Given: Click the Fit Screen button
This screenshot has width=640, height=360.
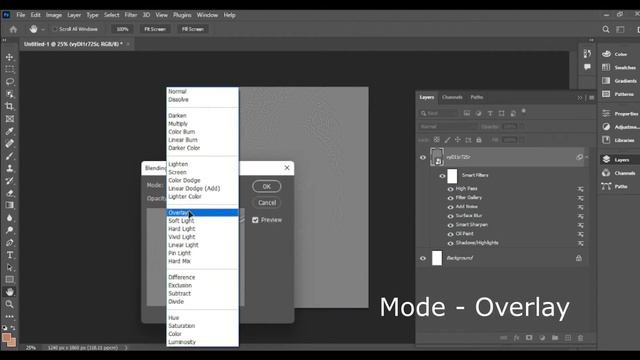Looking at the screenshot, I should tap(155, 29).
